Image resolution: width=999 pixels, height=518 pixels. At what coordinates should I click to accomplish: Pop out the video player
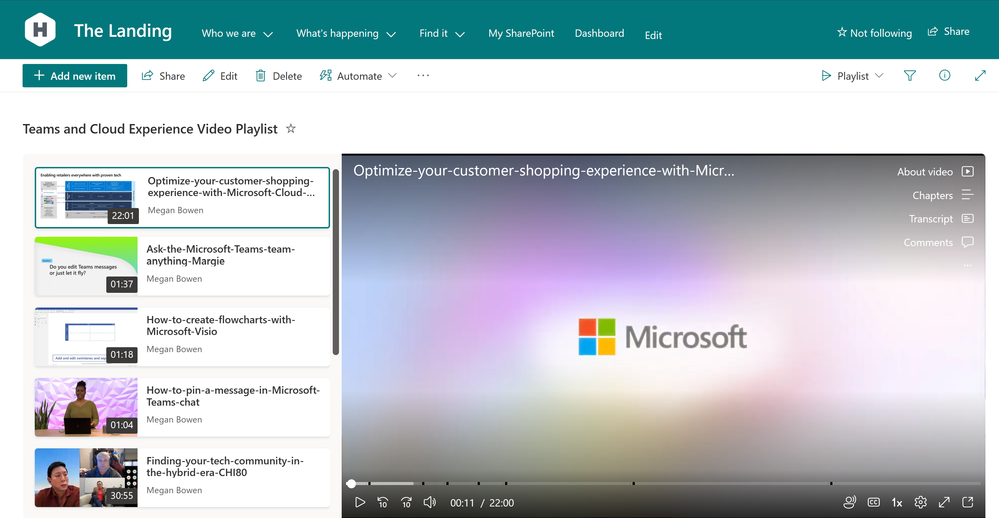click(x=968, y=503)
